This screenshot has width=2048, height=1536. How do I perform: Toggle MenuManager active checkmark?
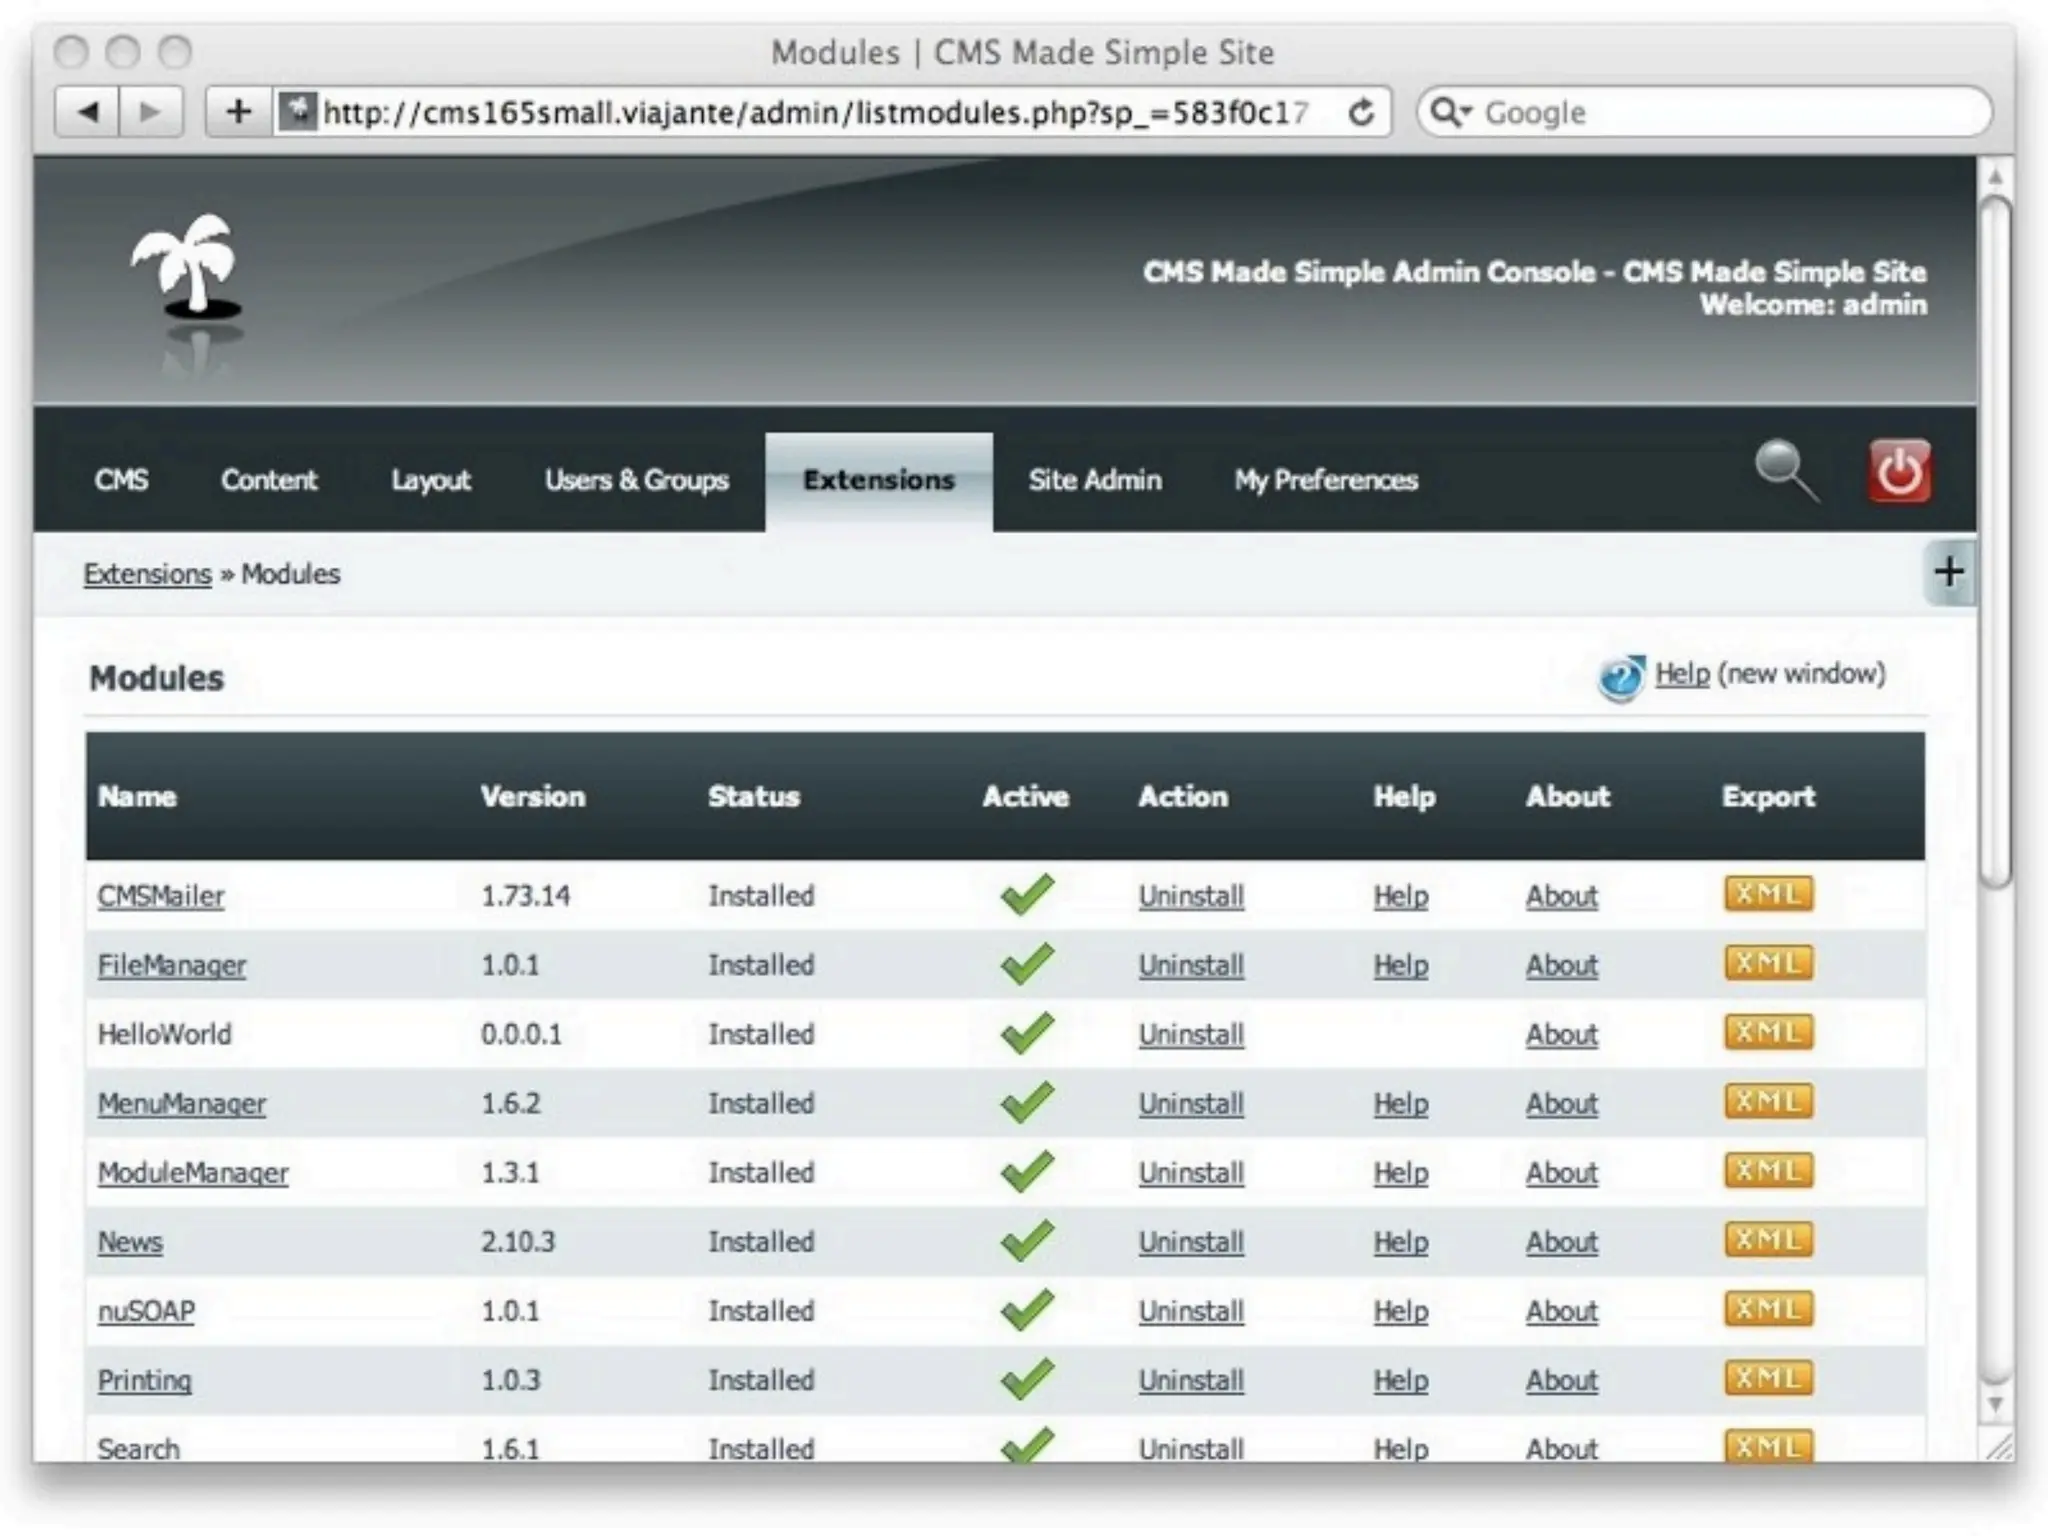tap(1027, 1101)
